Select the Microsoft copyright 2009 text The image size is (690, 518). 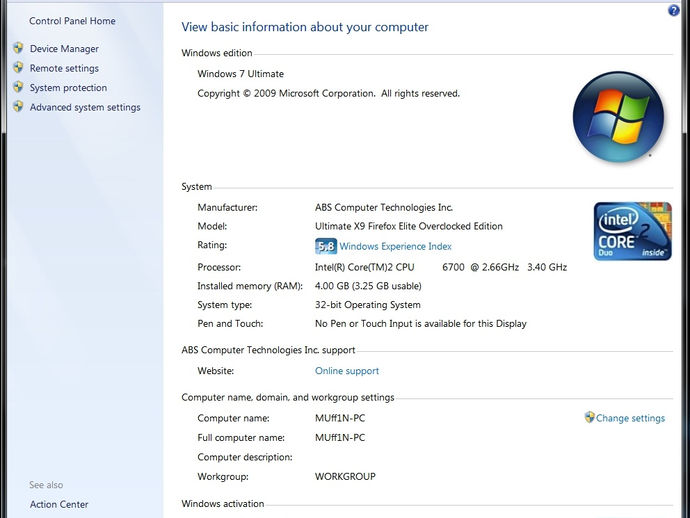[x=329, y=94]
